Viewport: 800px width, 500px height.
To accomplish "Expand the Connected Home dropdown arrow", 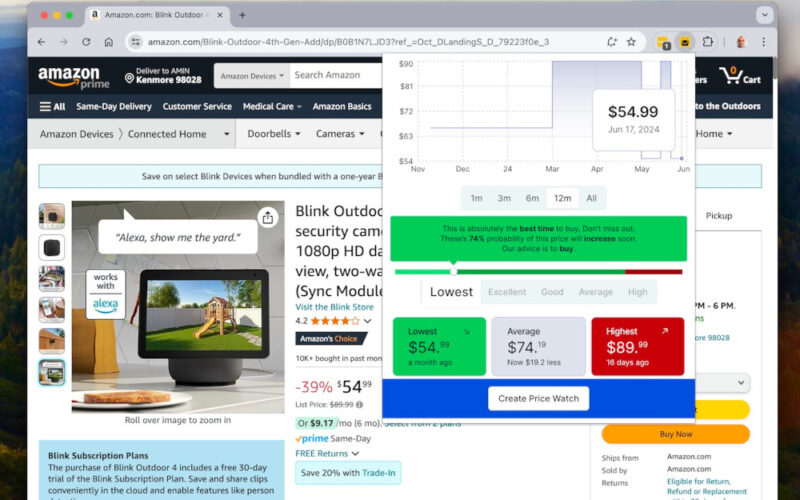I will point(227,134).
